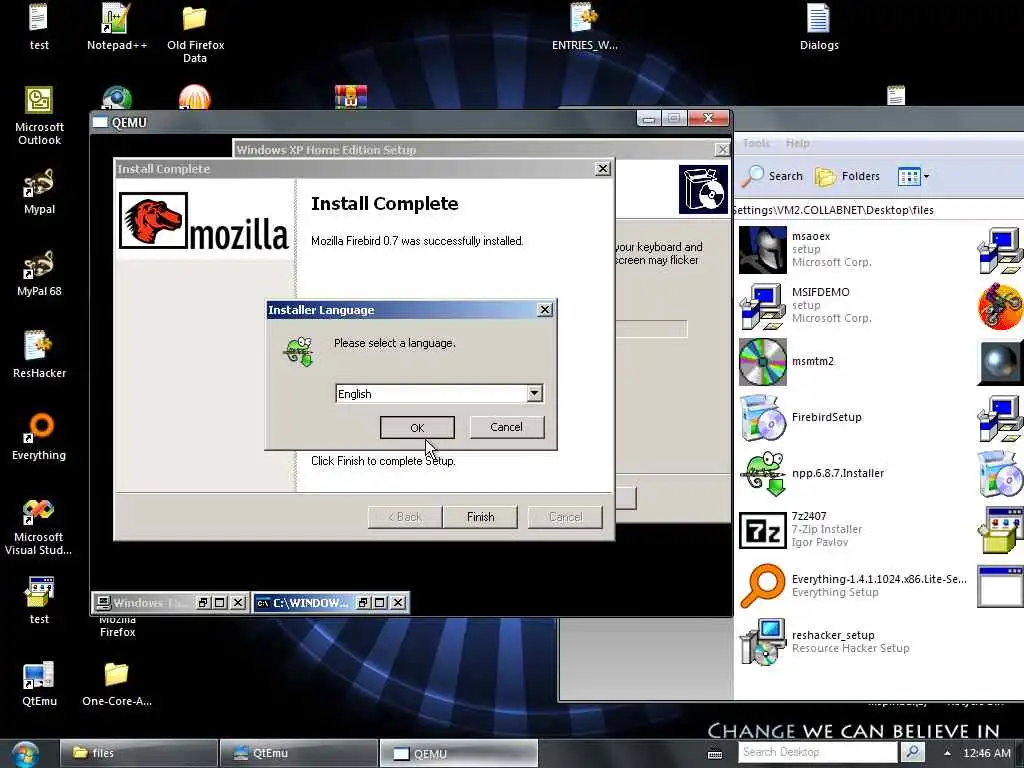Click the Start orb button
Image resolution: width=1024 pixels, height=768 pixels.
pos(25,754)
